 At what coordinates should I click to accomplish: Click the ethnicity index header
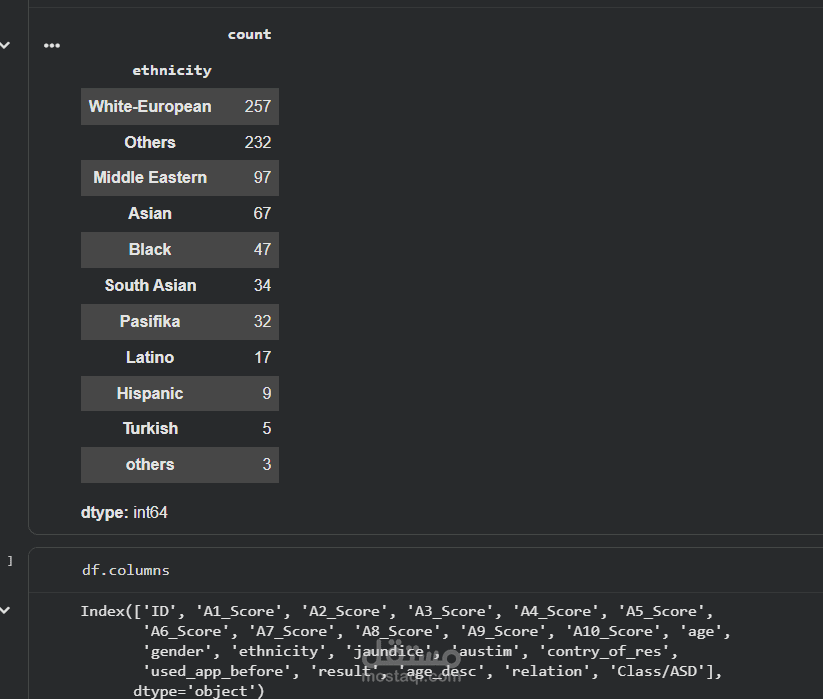click(x=172, y=70)
